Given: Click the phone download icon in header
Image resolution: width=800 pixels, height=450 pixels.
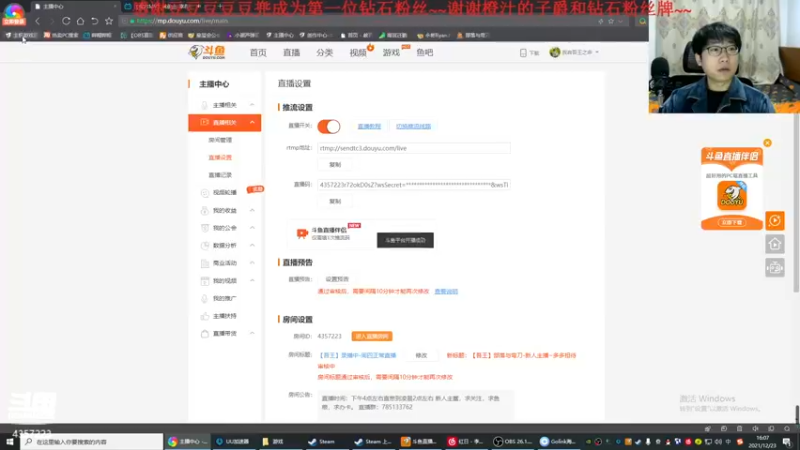Looking at the screenshot, I should pos(523,53).
